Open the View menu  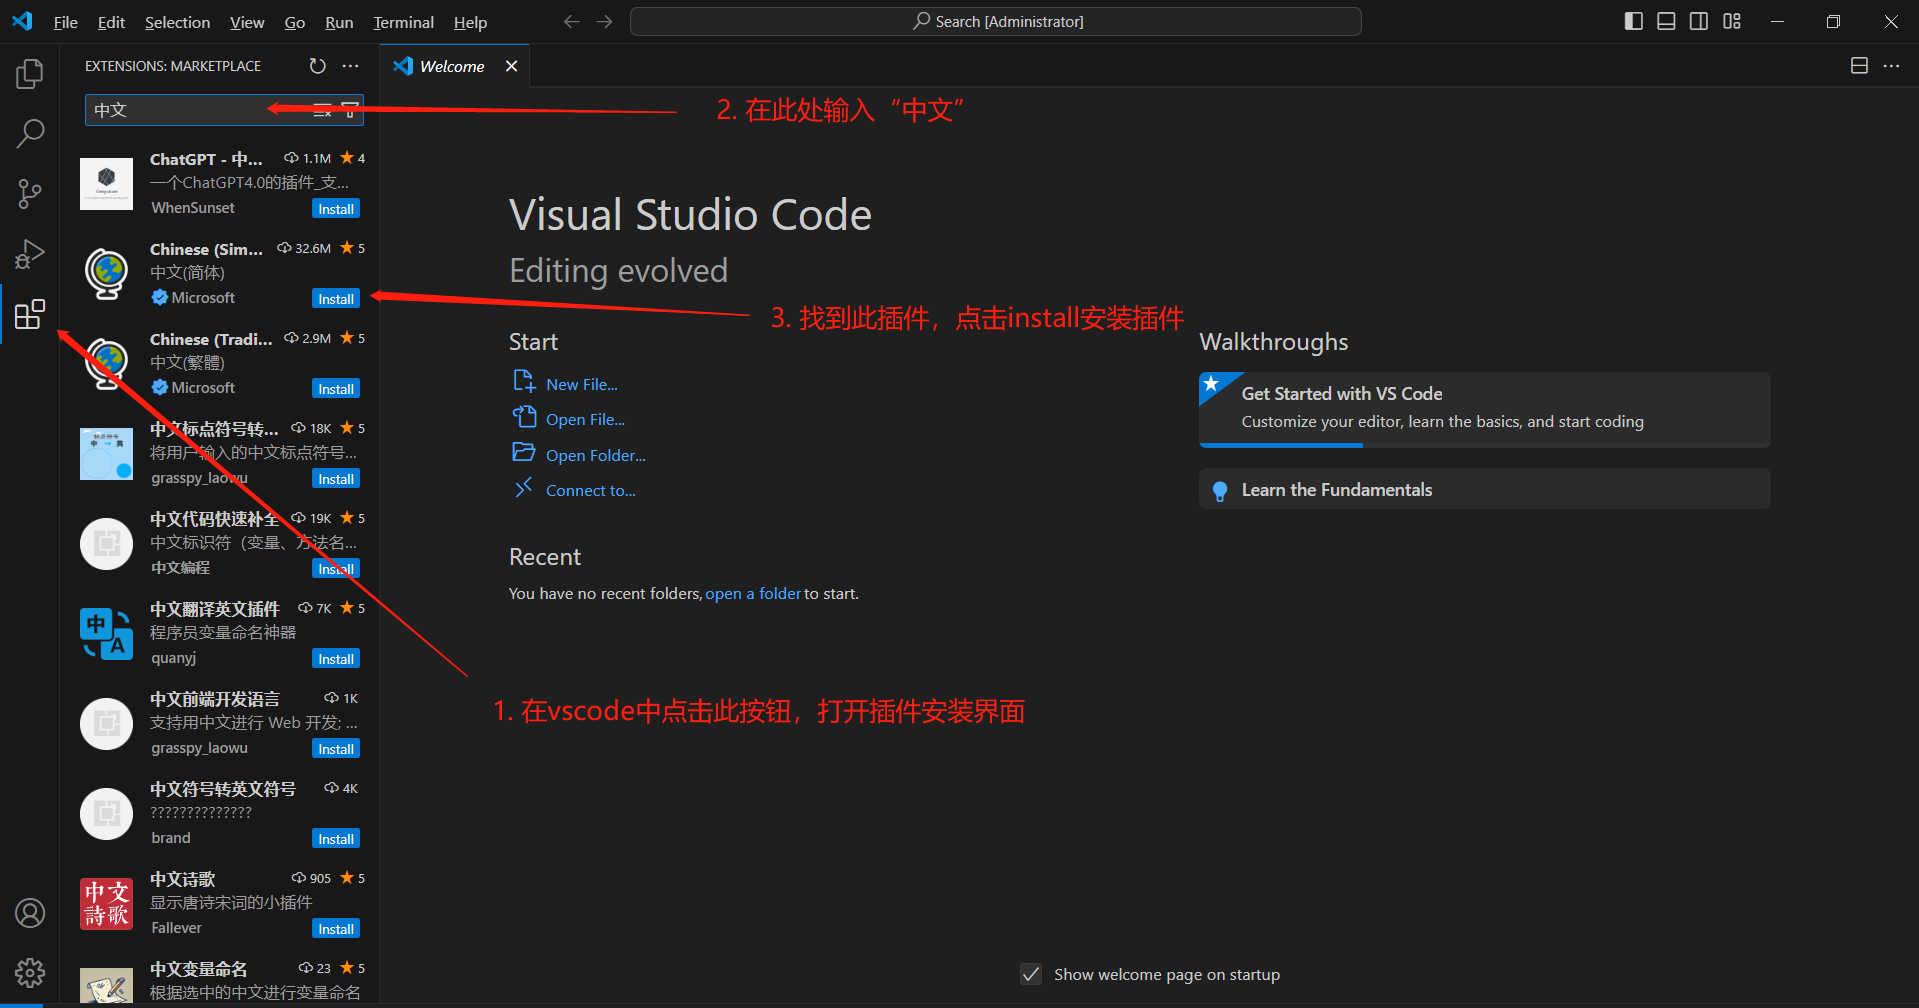[247, 22]
